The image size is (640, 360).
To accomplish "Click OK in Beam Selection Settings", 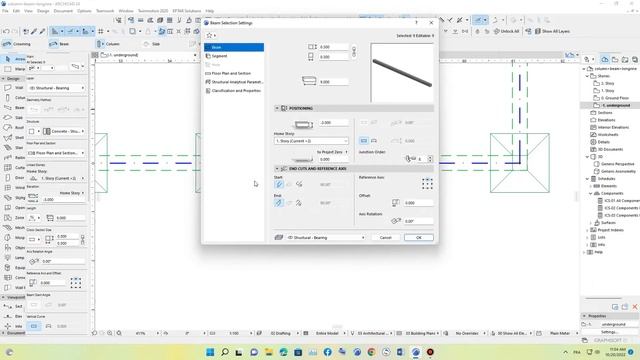I will (419, 238).
